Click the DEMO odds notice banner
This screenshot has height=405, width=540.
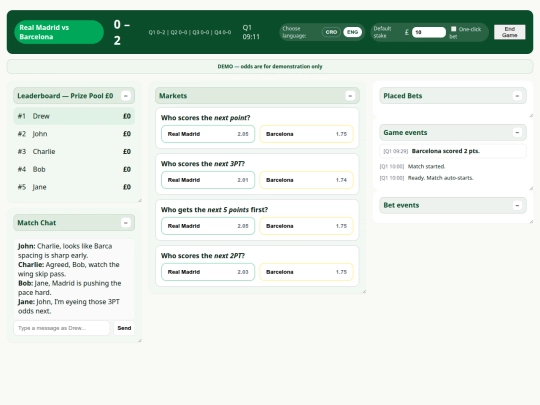[270, 66]
